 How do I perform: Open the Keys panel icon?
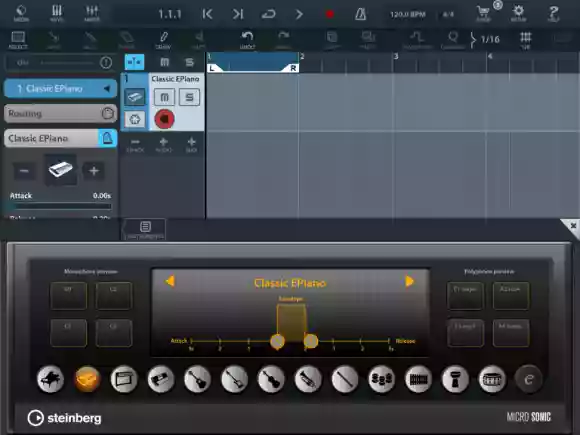pos(57,13)
